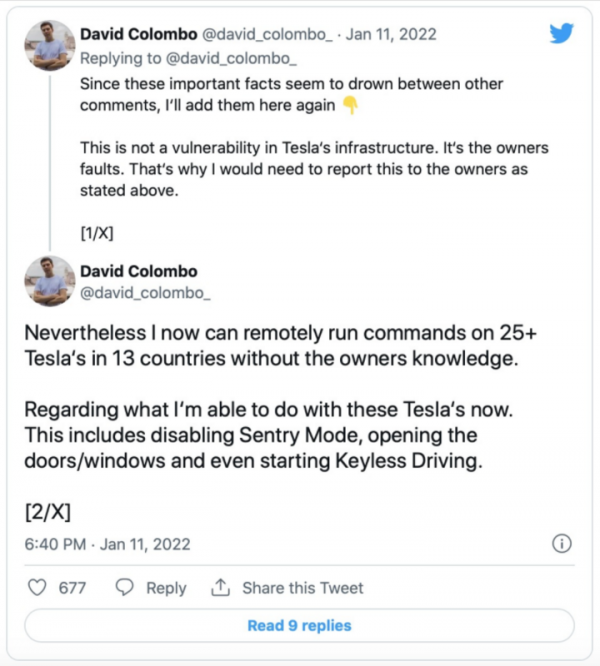
Task: Click the Reply text link
Action: click(x=166, y=588)
